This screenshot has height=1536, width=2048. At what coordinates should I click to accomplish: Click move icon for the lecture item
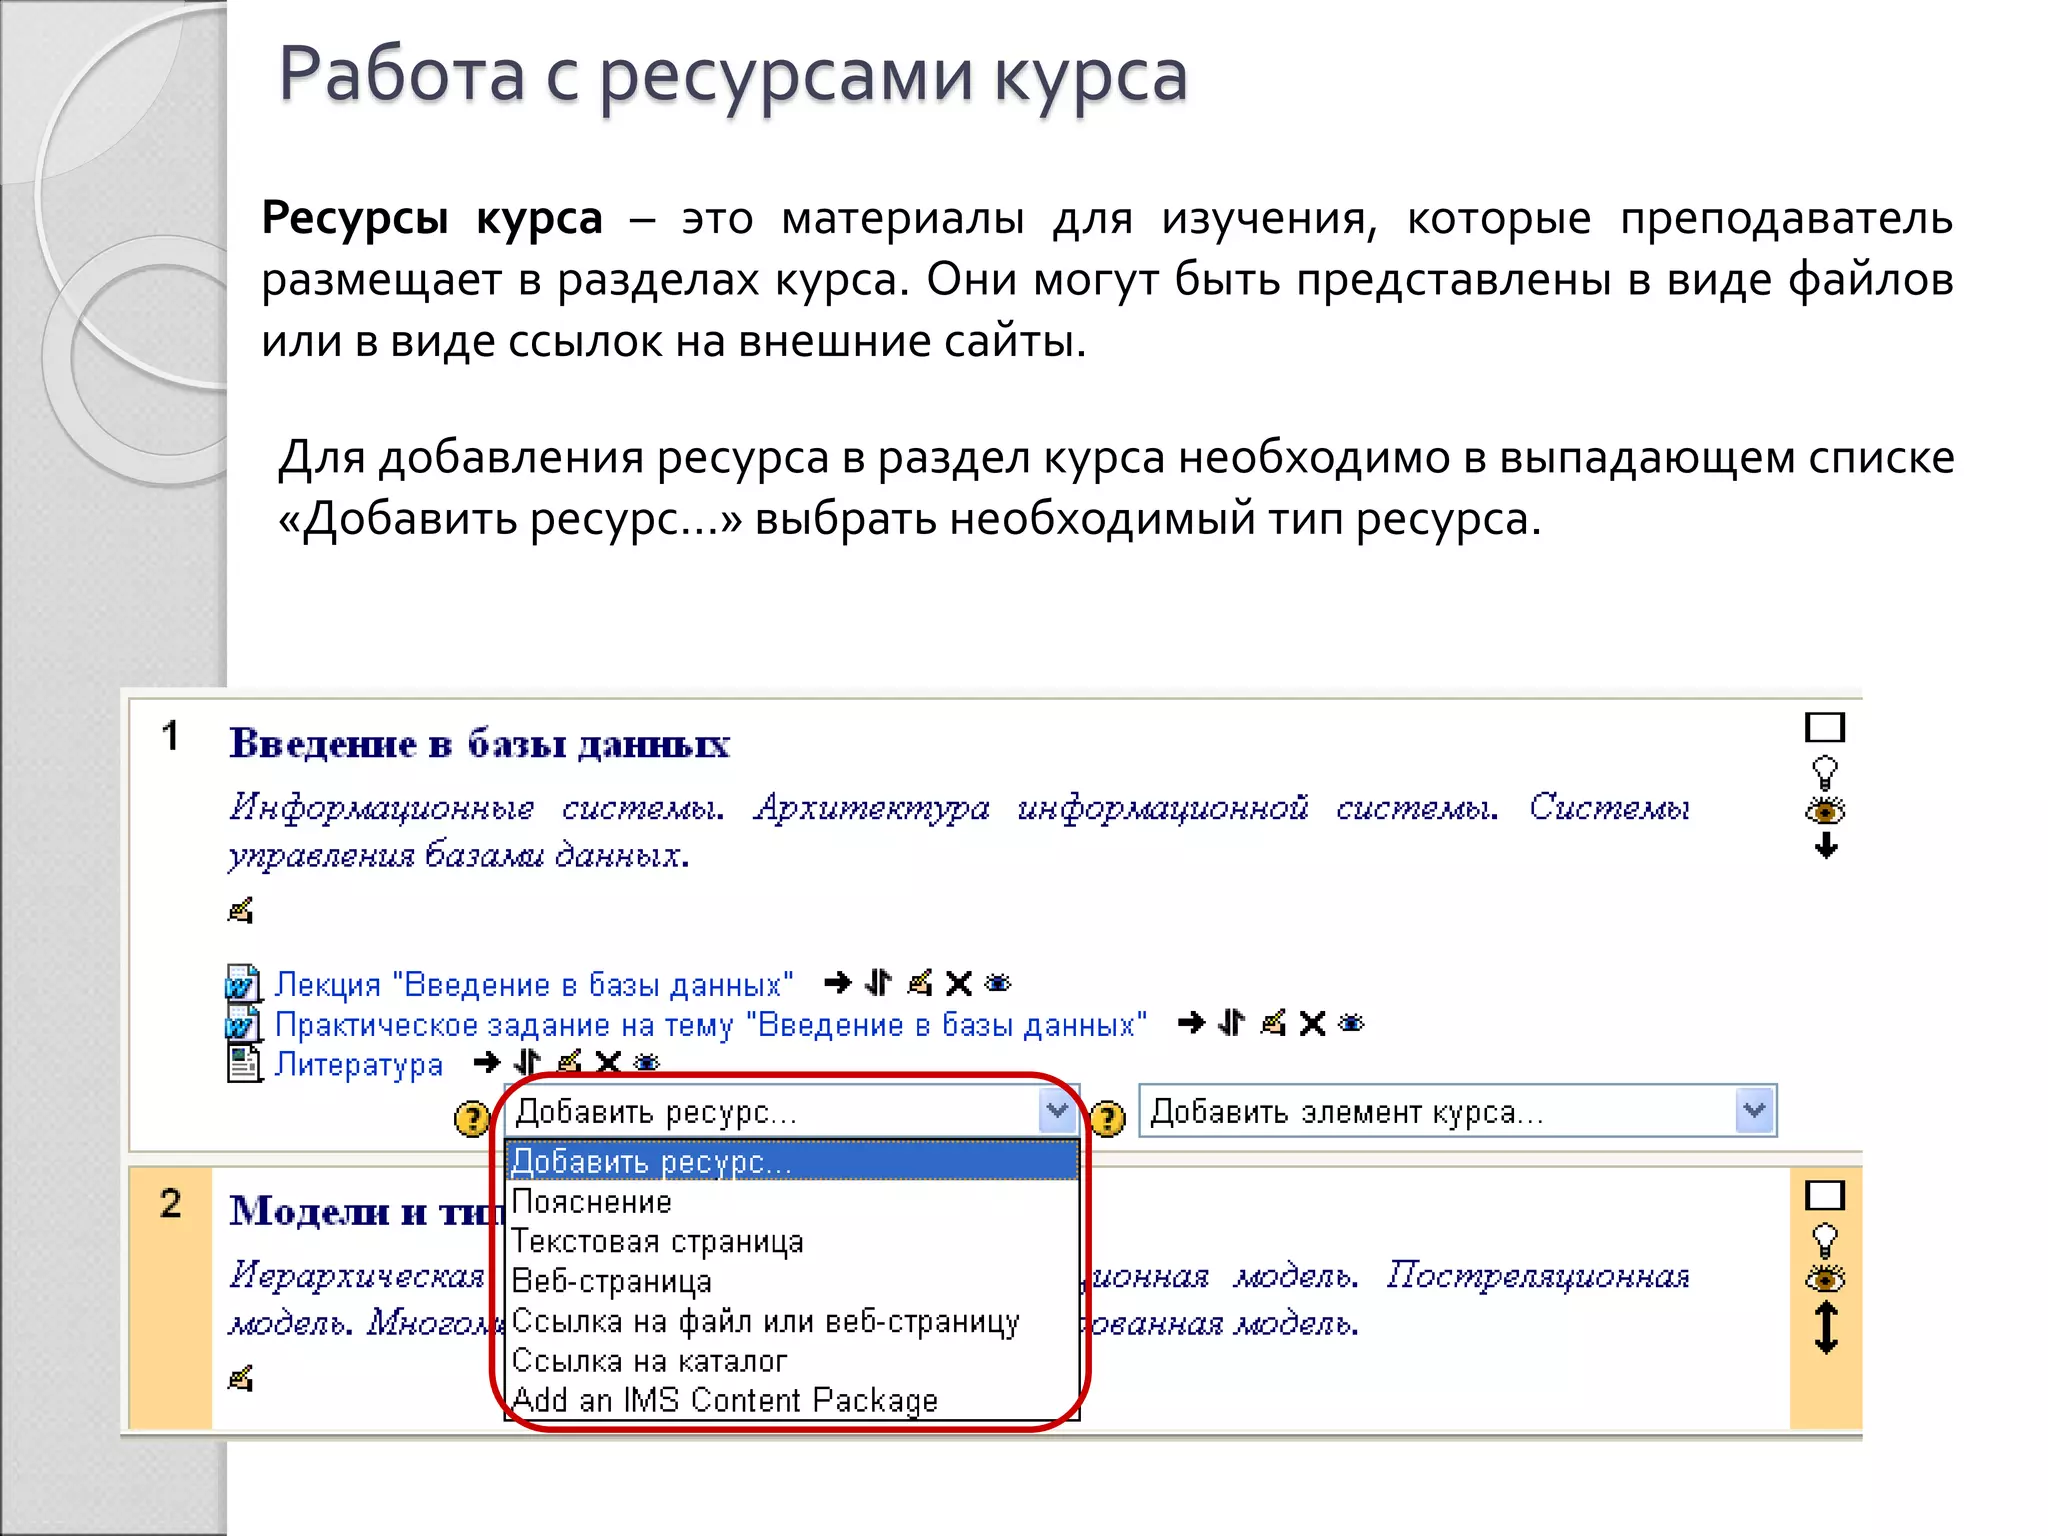pyautogui.click(x=878, y=984)
